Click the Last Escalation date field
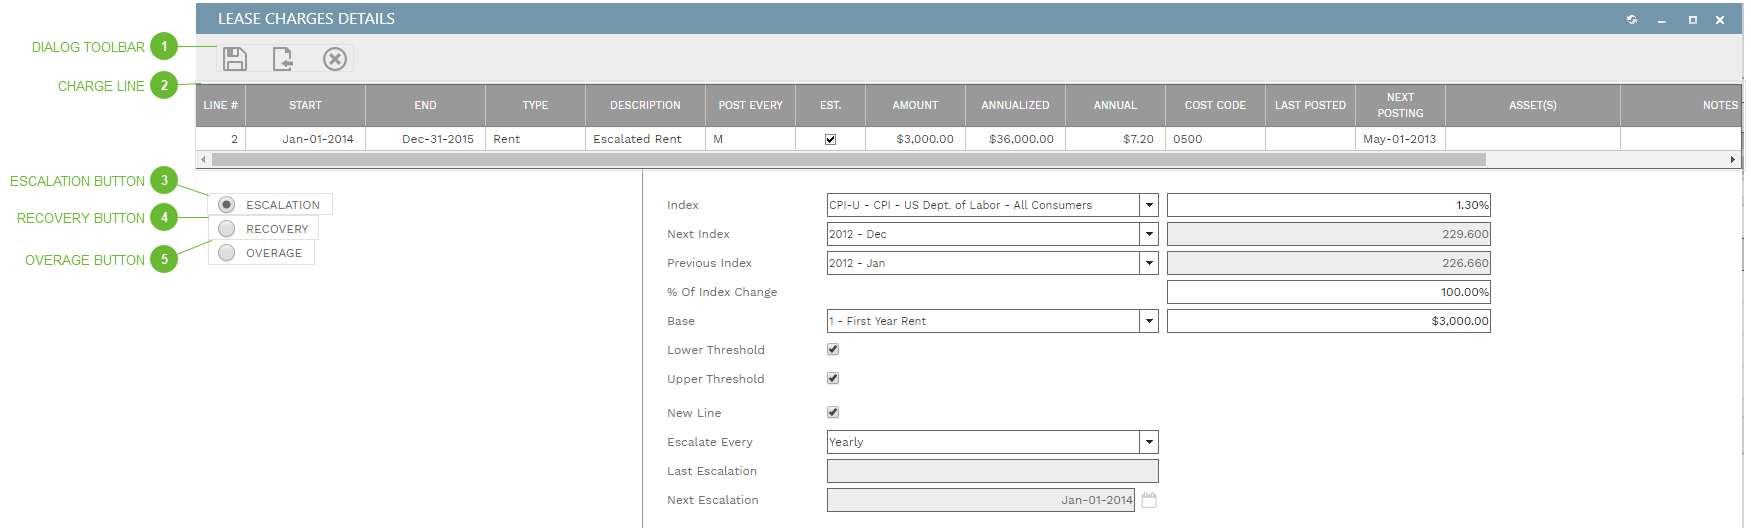1751x531 pixels. point(993,471)
